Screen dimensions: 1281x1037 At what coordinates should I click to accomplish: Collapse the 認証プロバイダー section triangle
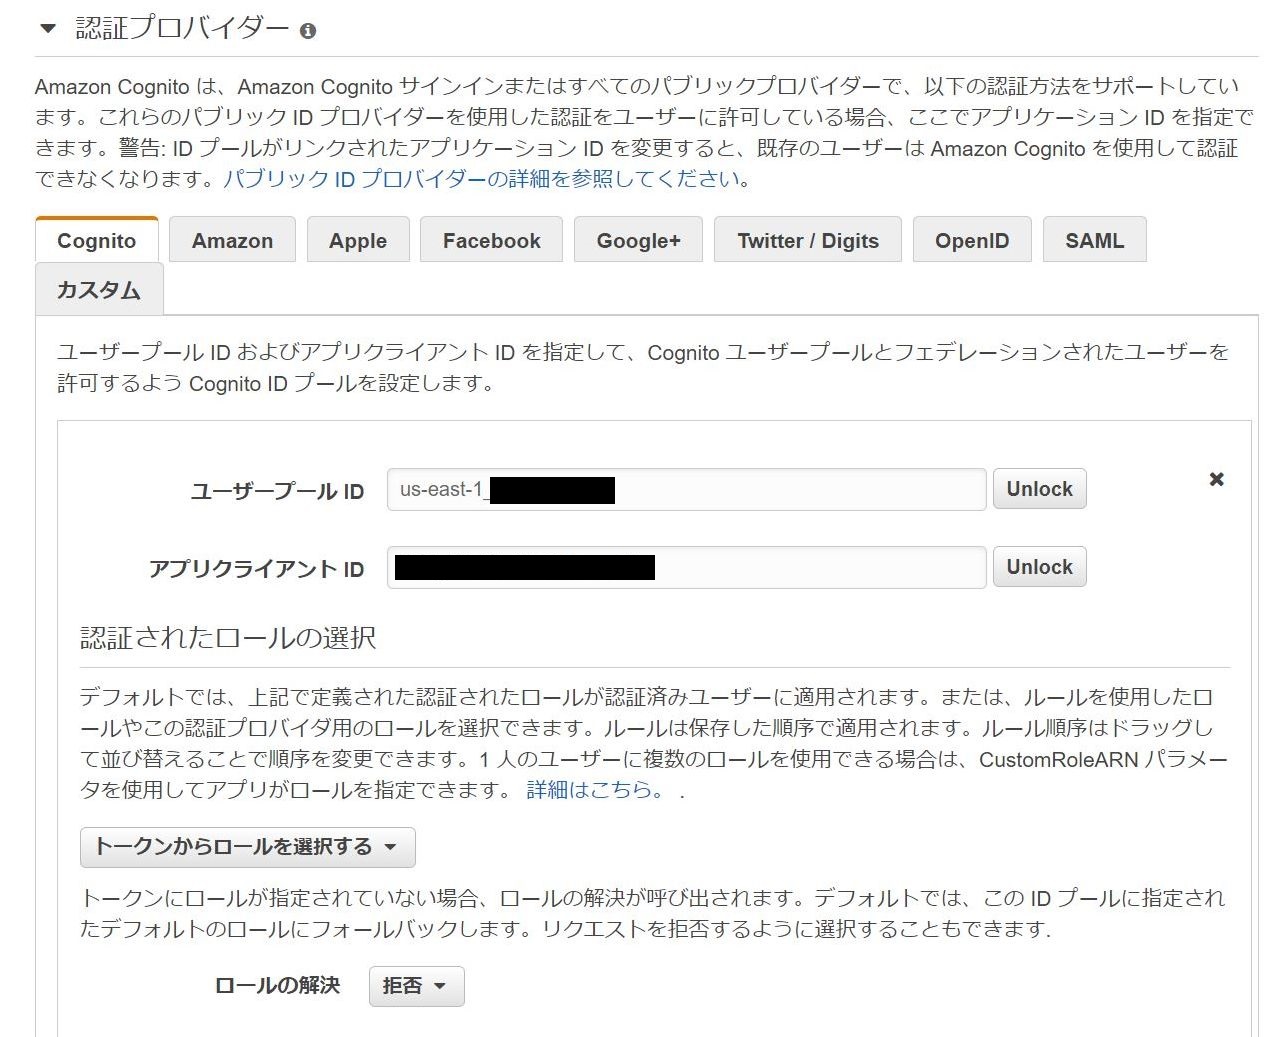(x=47, y=29)
